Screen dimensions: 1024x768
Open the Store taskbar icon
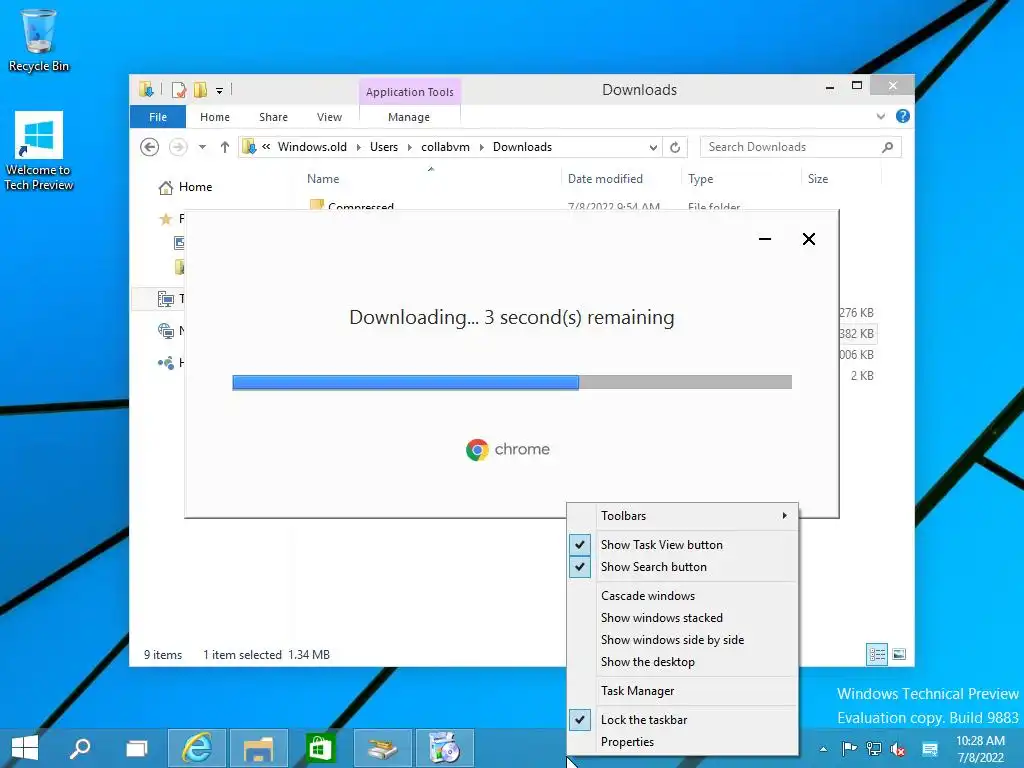(320, 748)
